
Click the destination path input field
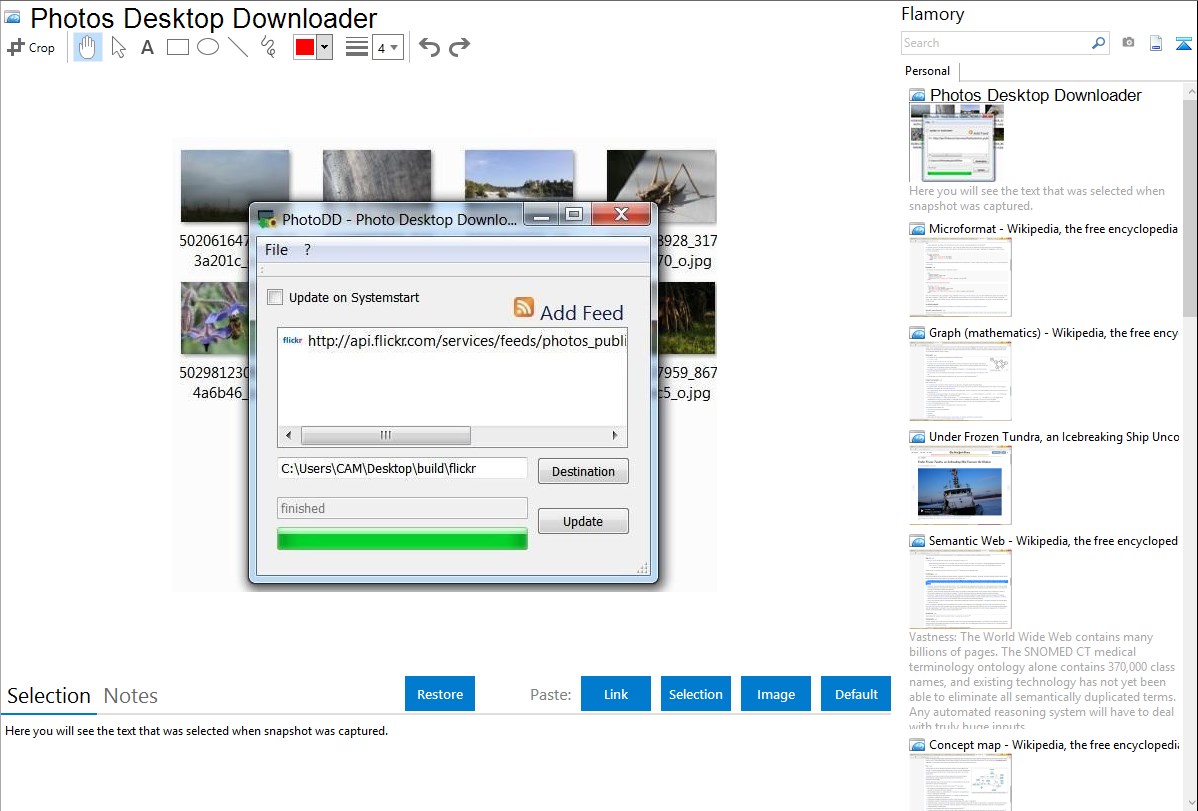[402, 469]
